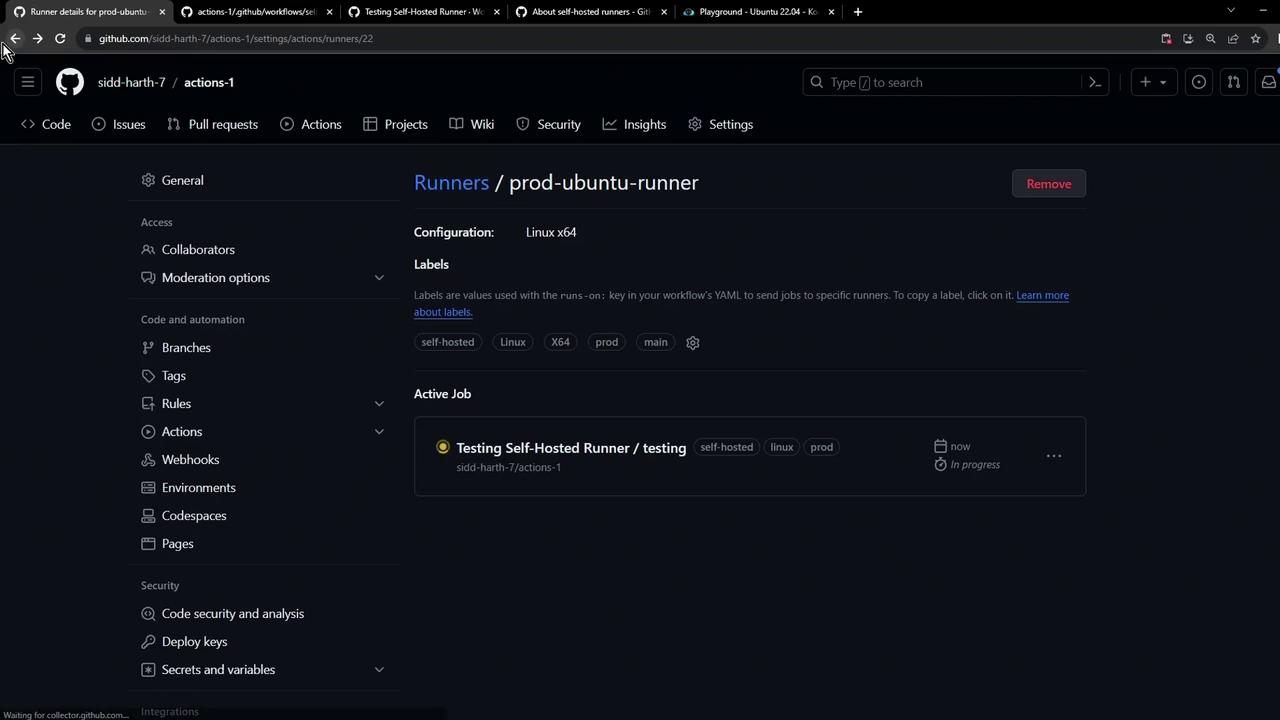This screenshot has width=1280, height=720.
Task: Click the browser address bar URL
Action: (x=236, y=38)
